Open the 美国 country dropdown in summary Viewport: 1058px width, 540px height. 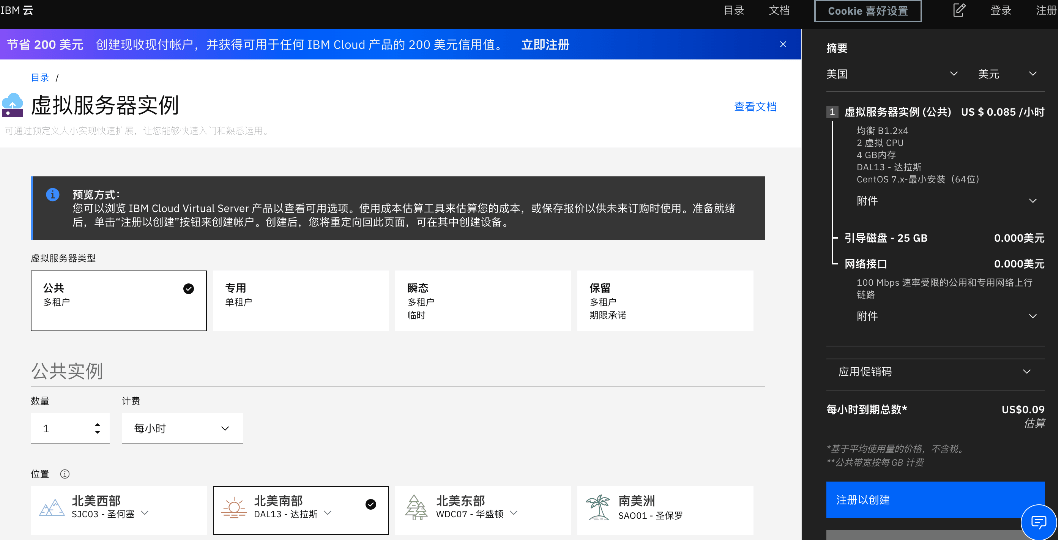(x=892, y=74)
